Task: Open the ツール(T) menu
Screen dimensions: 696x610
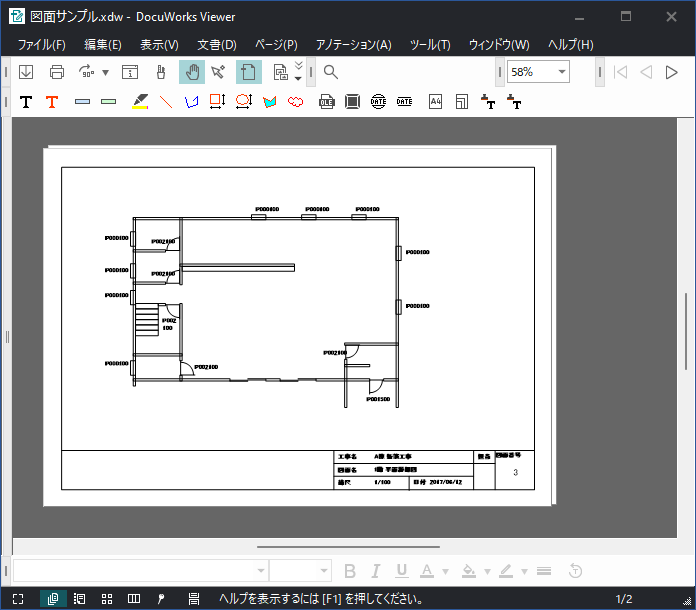Action: click(430, 45)
